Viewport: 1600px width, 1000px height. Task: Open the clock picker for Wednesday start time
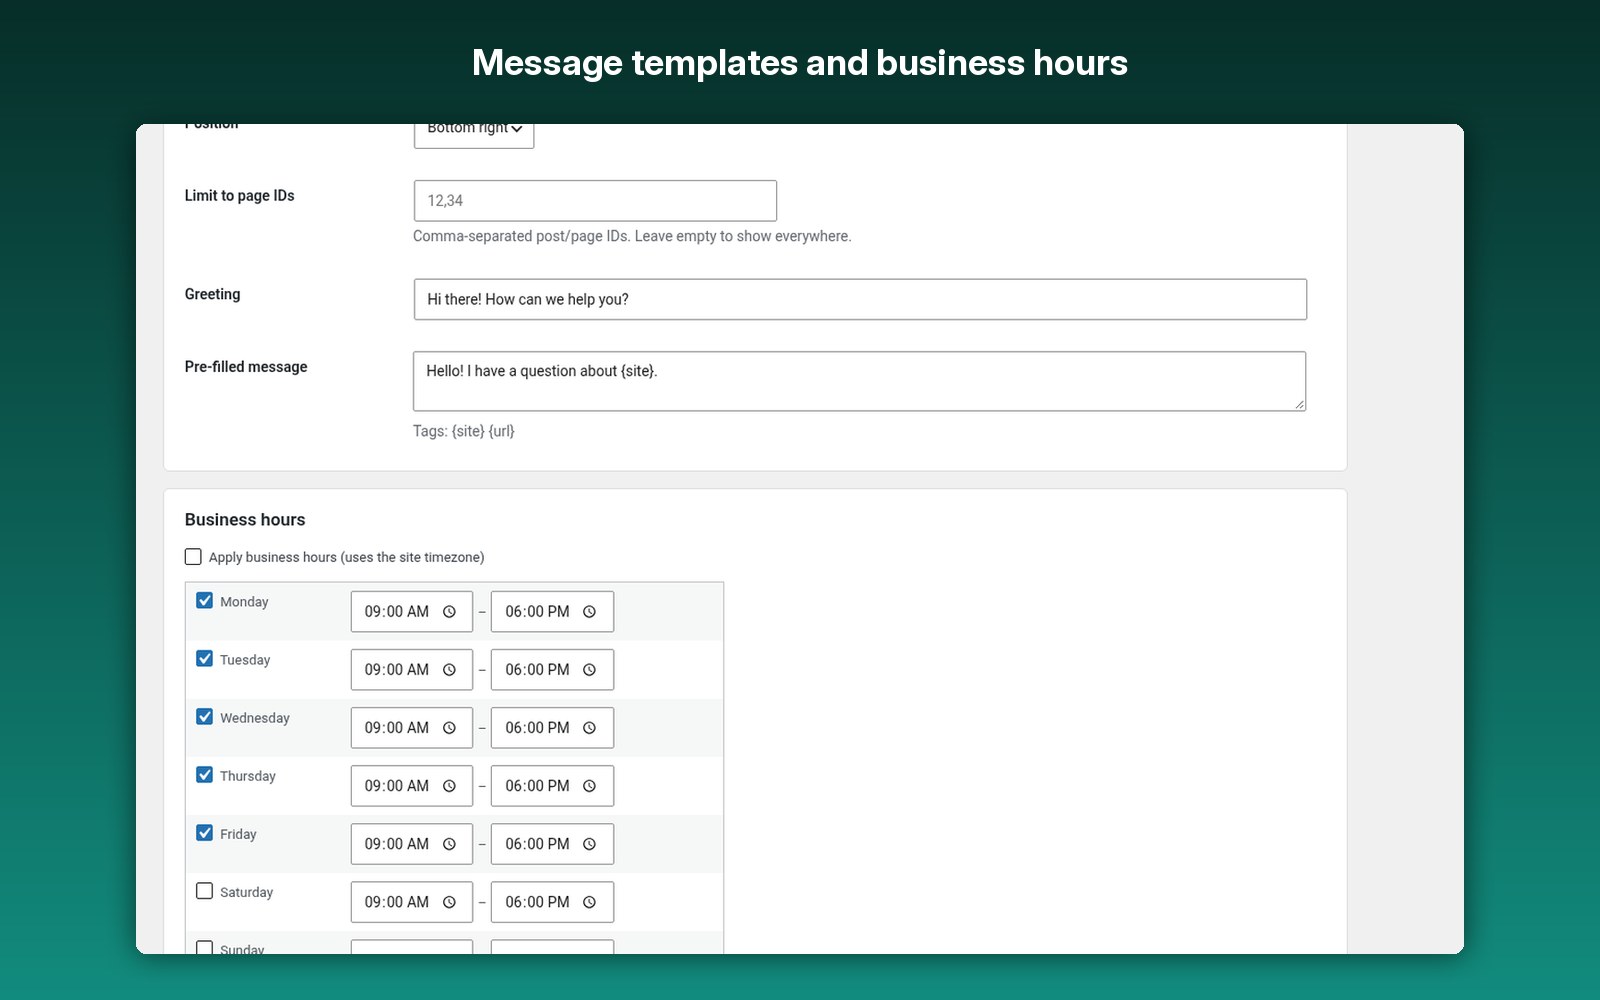click(449, 728)
